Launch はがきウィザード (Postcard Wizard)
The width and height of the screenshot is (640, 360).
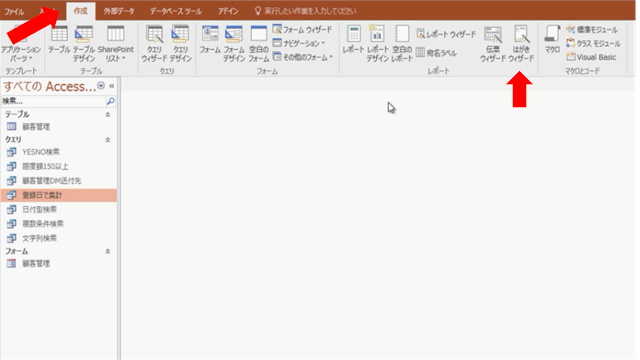[x=521, y=43]
